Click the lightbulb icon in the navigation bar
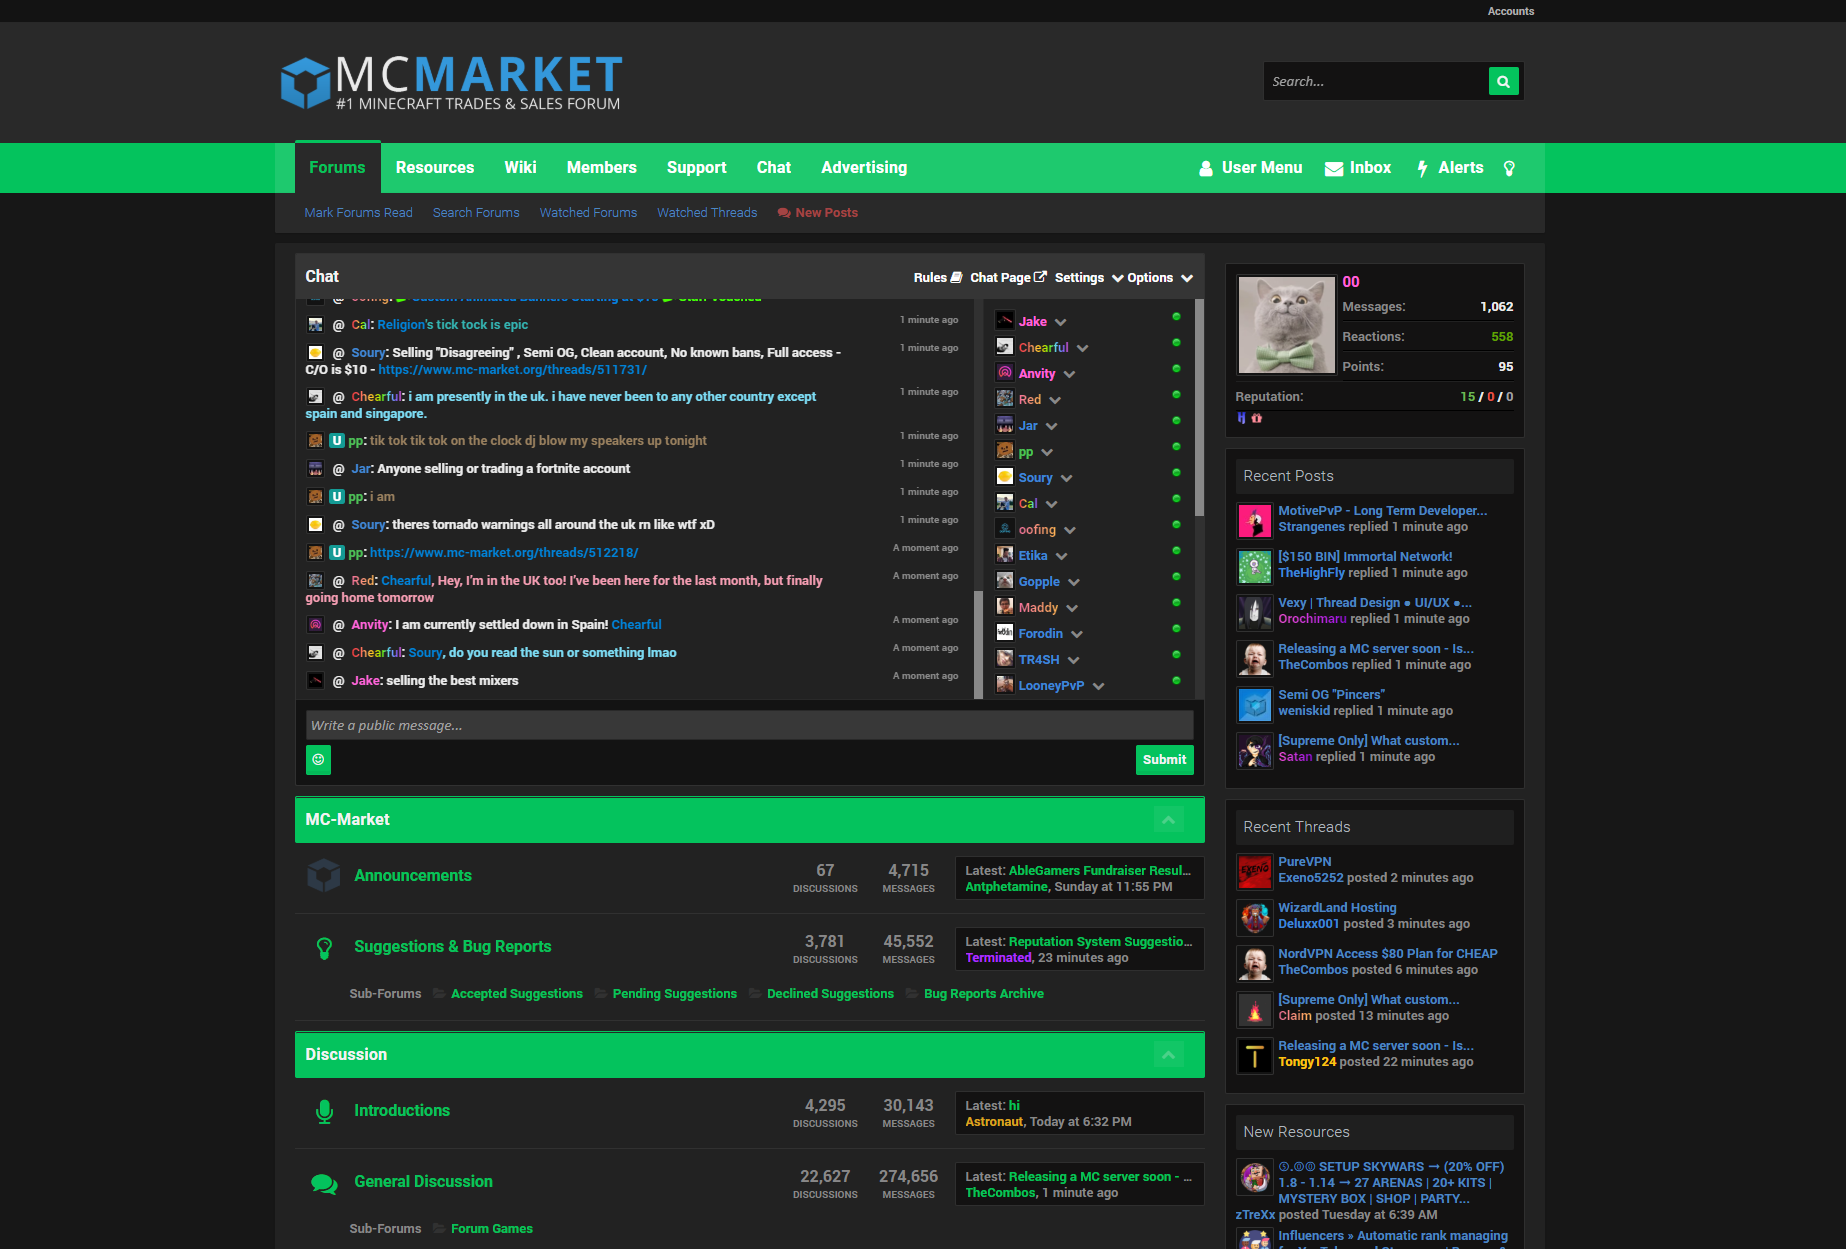 pyautogui.click(x=1509, y=168)
